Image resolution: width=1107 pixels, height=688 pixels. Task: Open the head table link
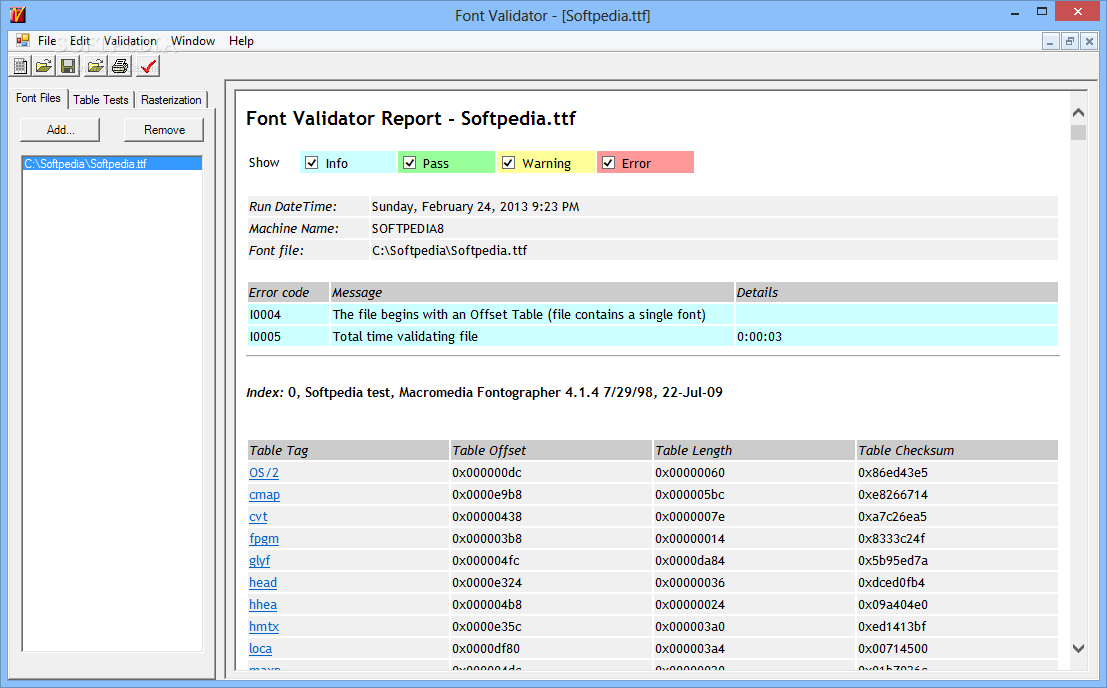(263, 582)
